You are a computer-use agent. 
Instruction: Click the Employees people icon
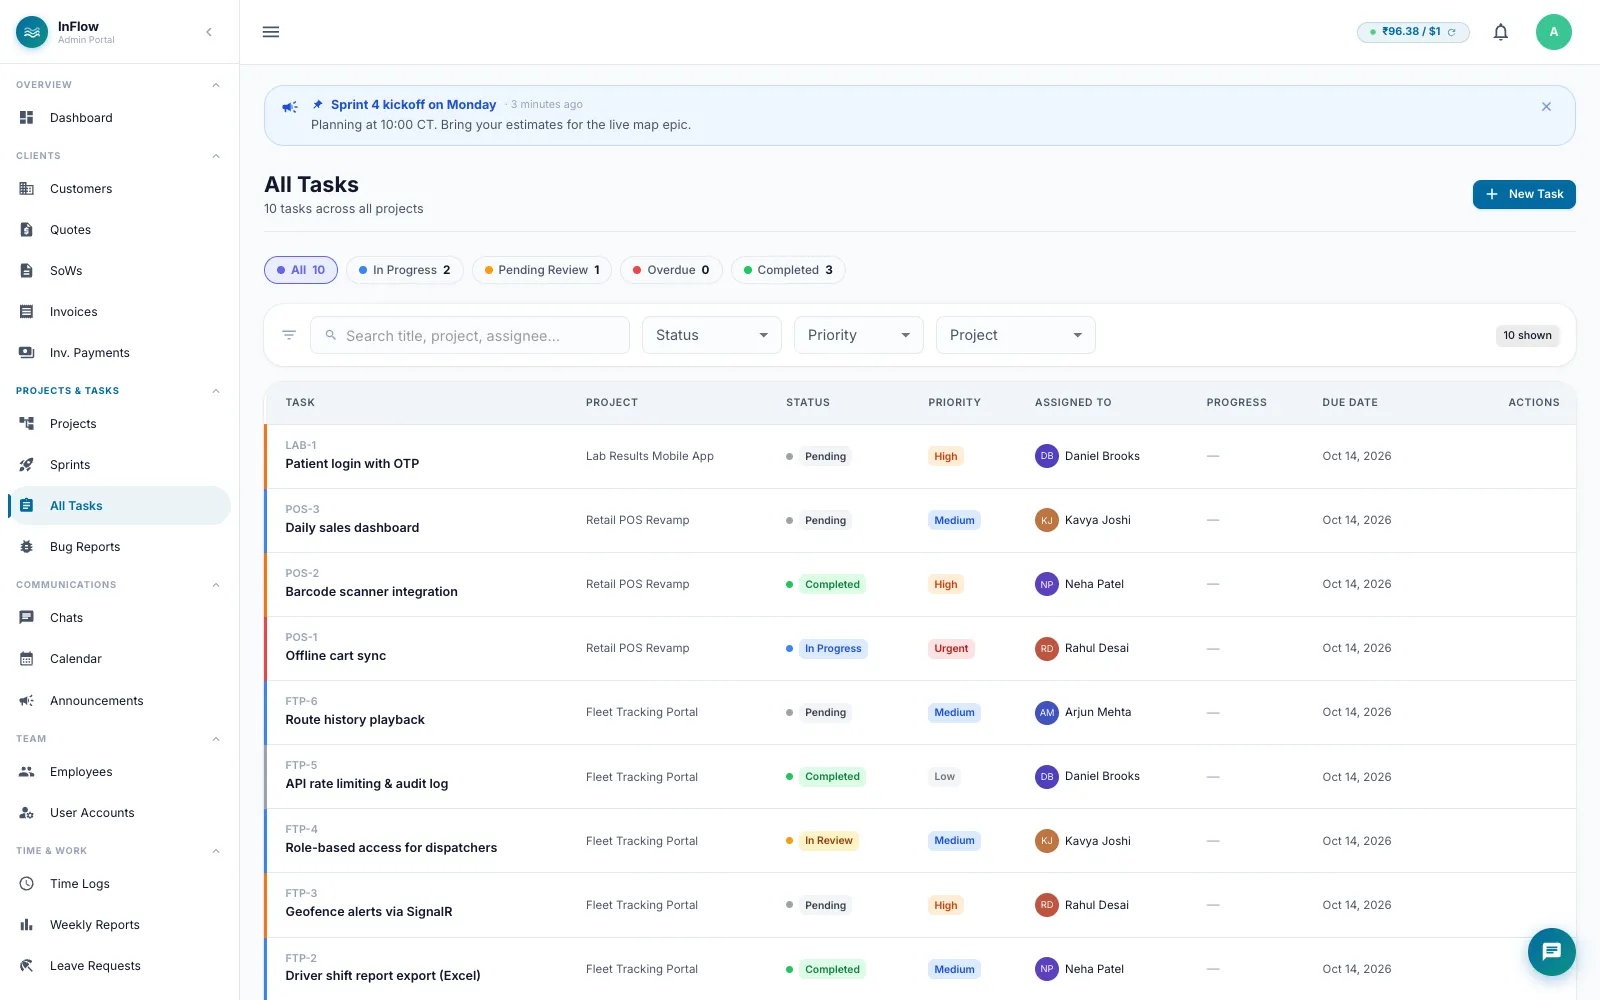click(x=27, y=772)
